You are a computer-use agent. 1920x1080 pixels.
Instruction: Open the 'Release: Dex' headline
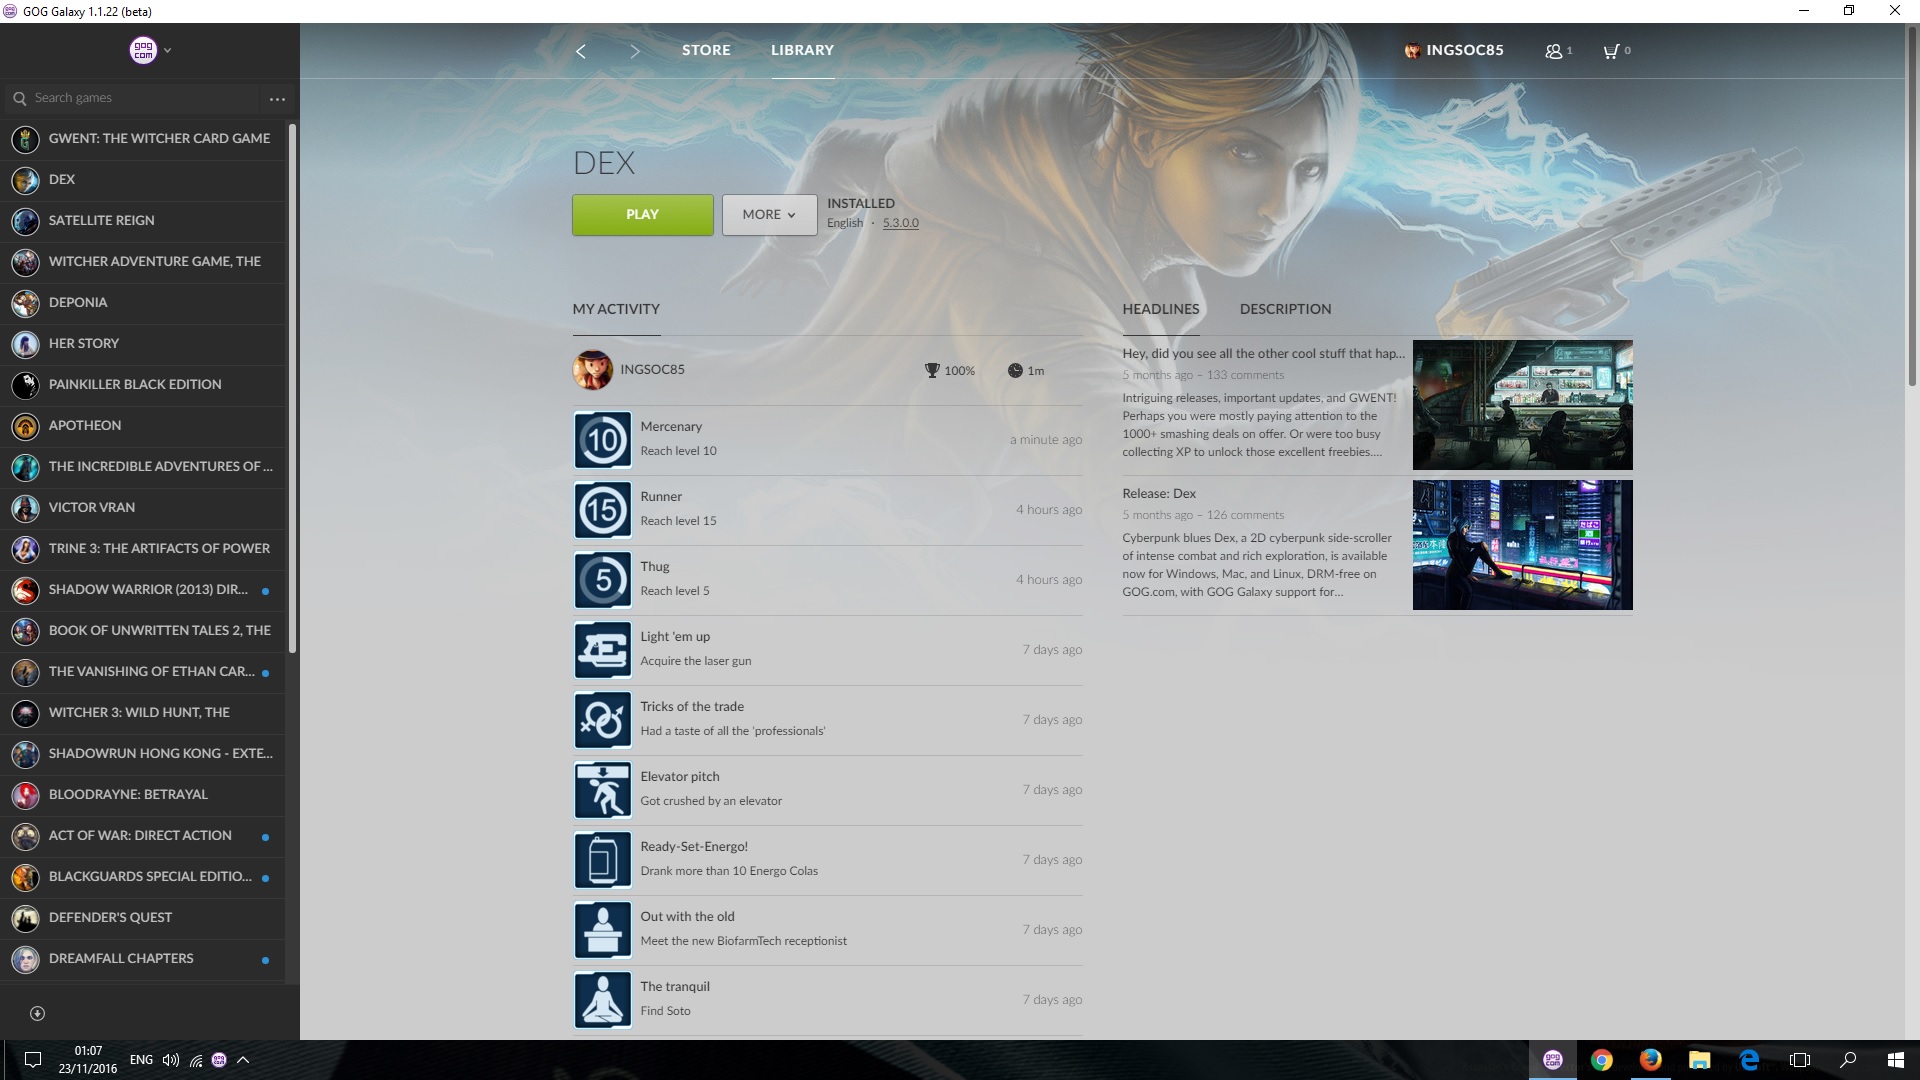1159,494
